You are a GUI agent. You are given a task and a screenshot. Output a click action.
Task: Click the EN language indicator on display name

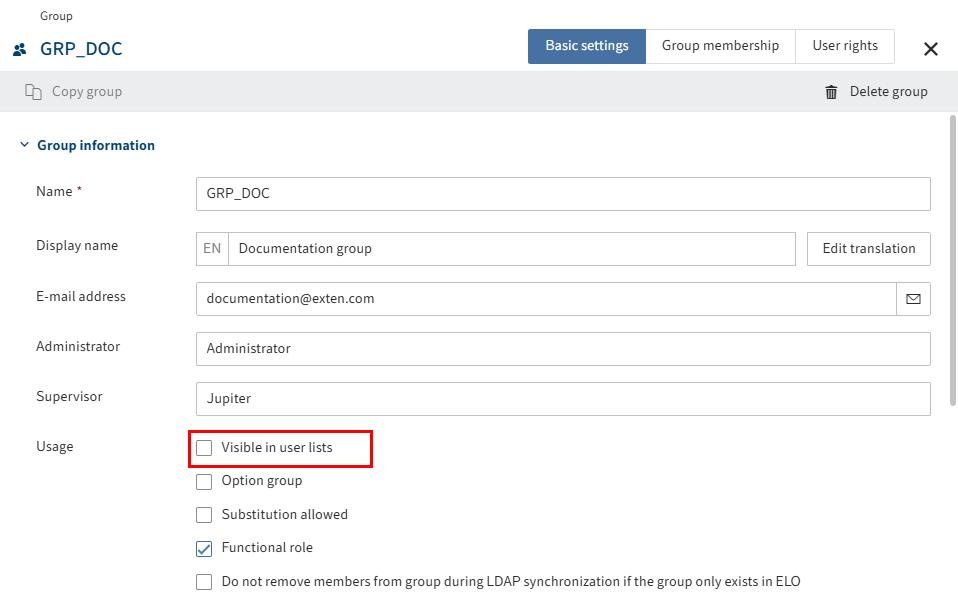(x=211, y=248)
